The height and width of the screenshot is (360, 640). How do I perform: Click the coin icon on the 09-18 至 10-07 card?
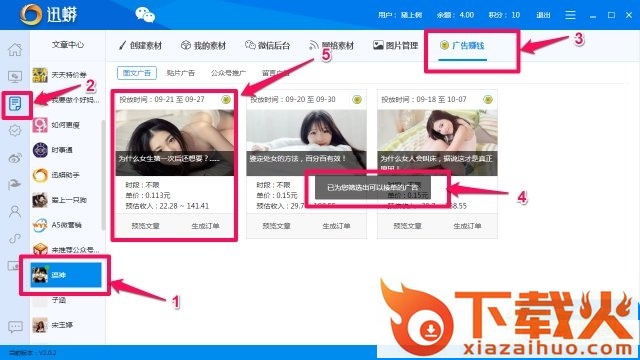click(x=488, y=100)
